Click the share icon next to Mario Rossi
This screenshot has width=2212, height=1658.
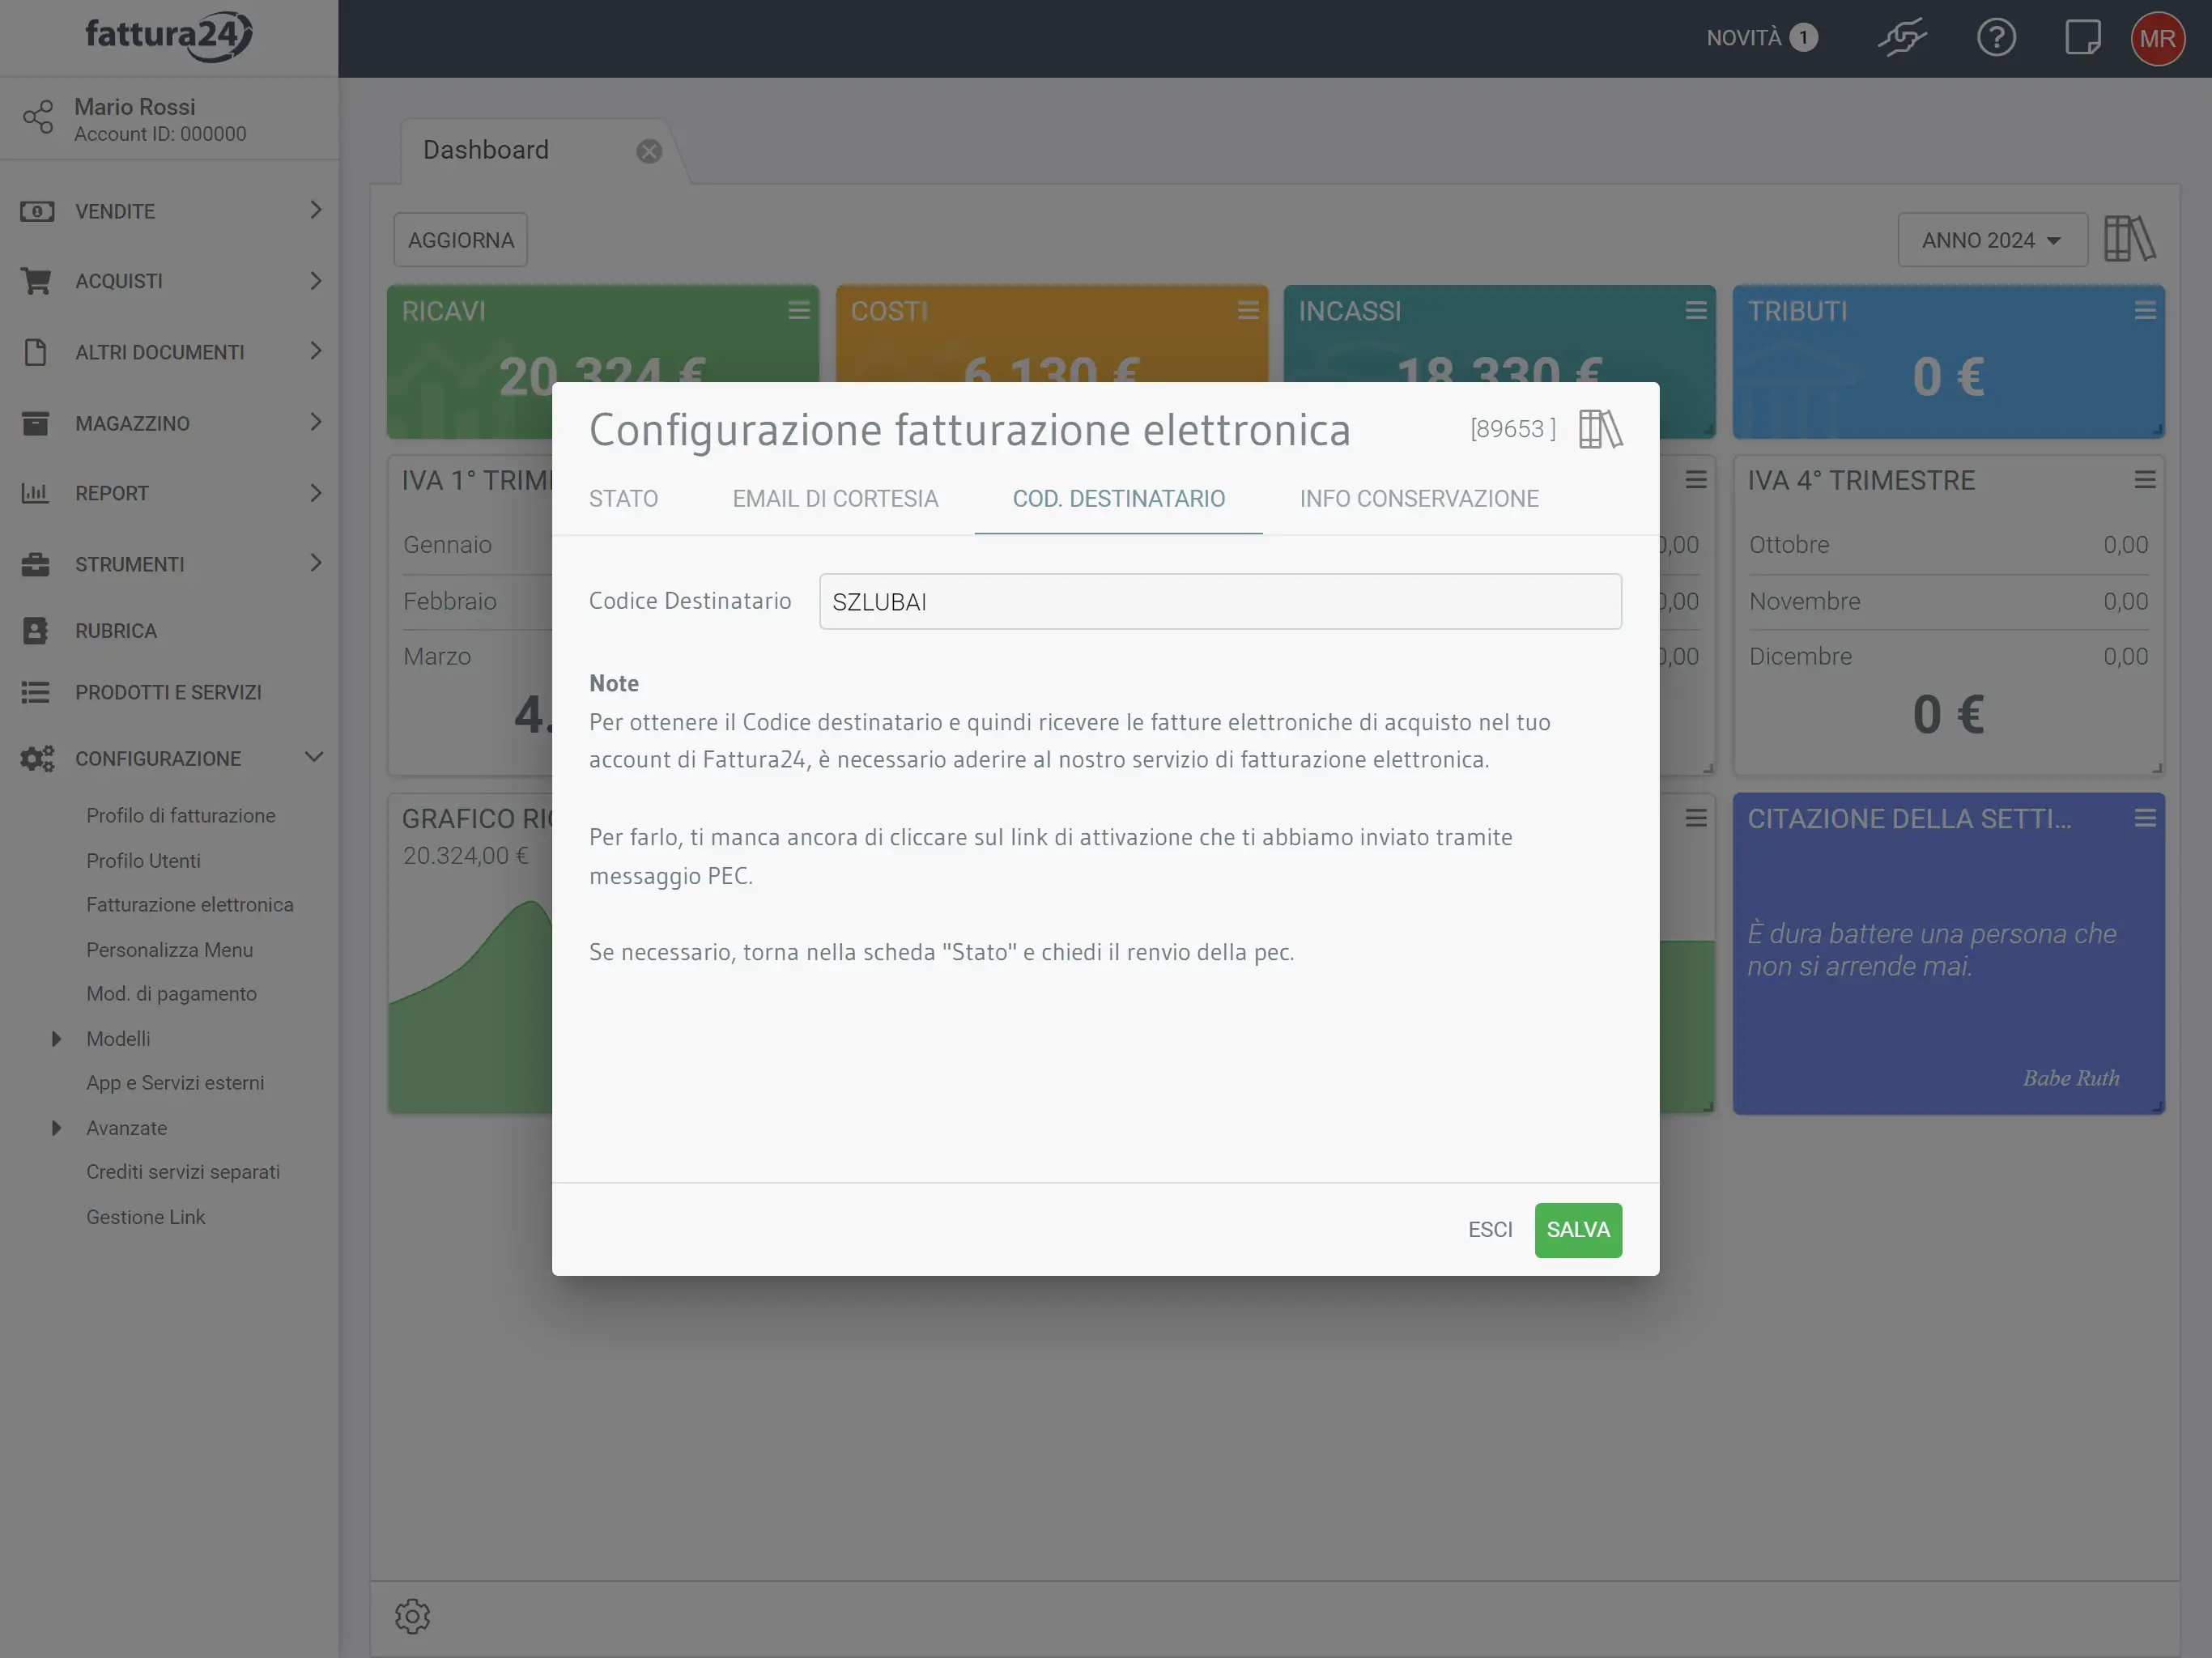pos(38,118)
